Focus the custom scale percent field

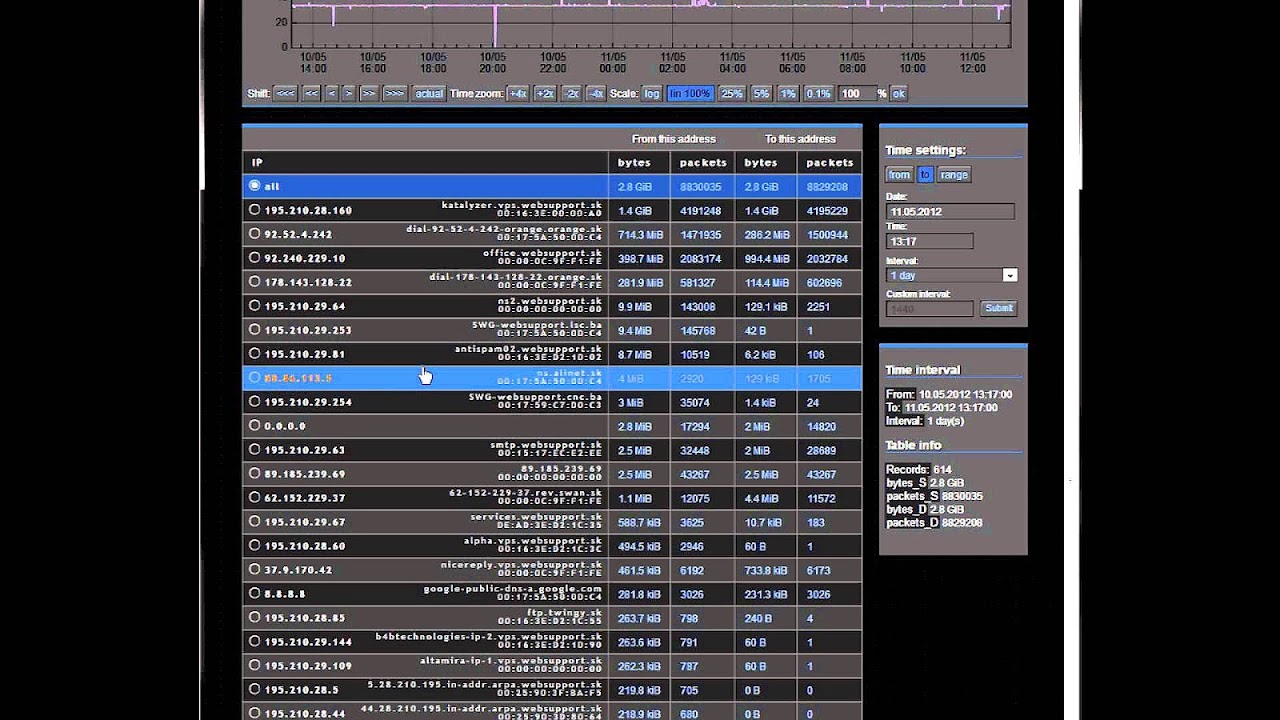(x=856, y=93)
